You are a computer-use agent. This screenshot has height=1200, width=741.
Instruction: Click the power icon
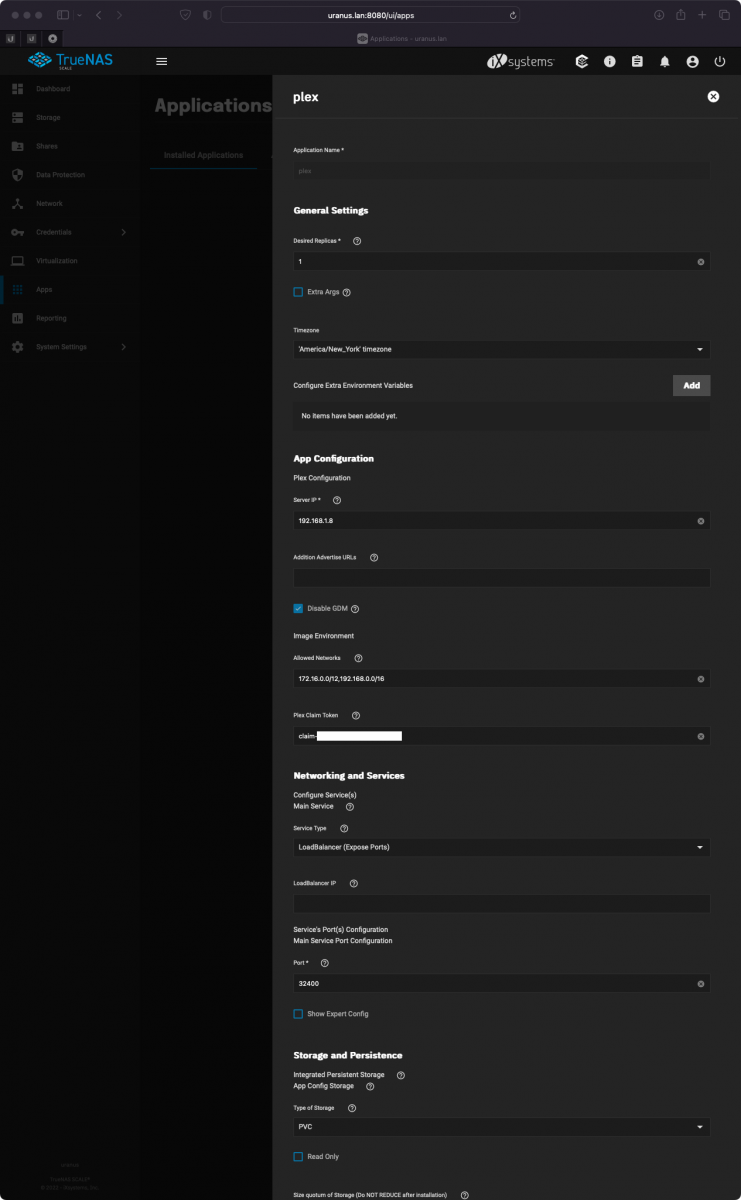[720, 61]
